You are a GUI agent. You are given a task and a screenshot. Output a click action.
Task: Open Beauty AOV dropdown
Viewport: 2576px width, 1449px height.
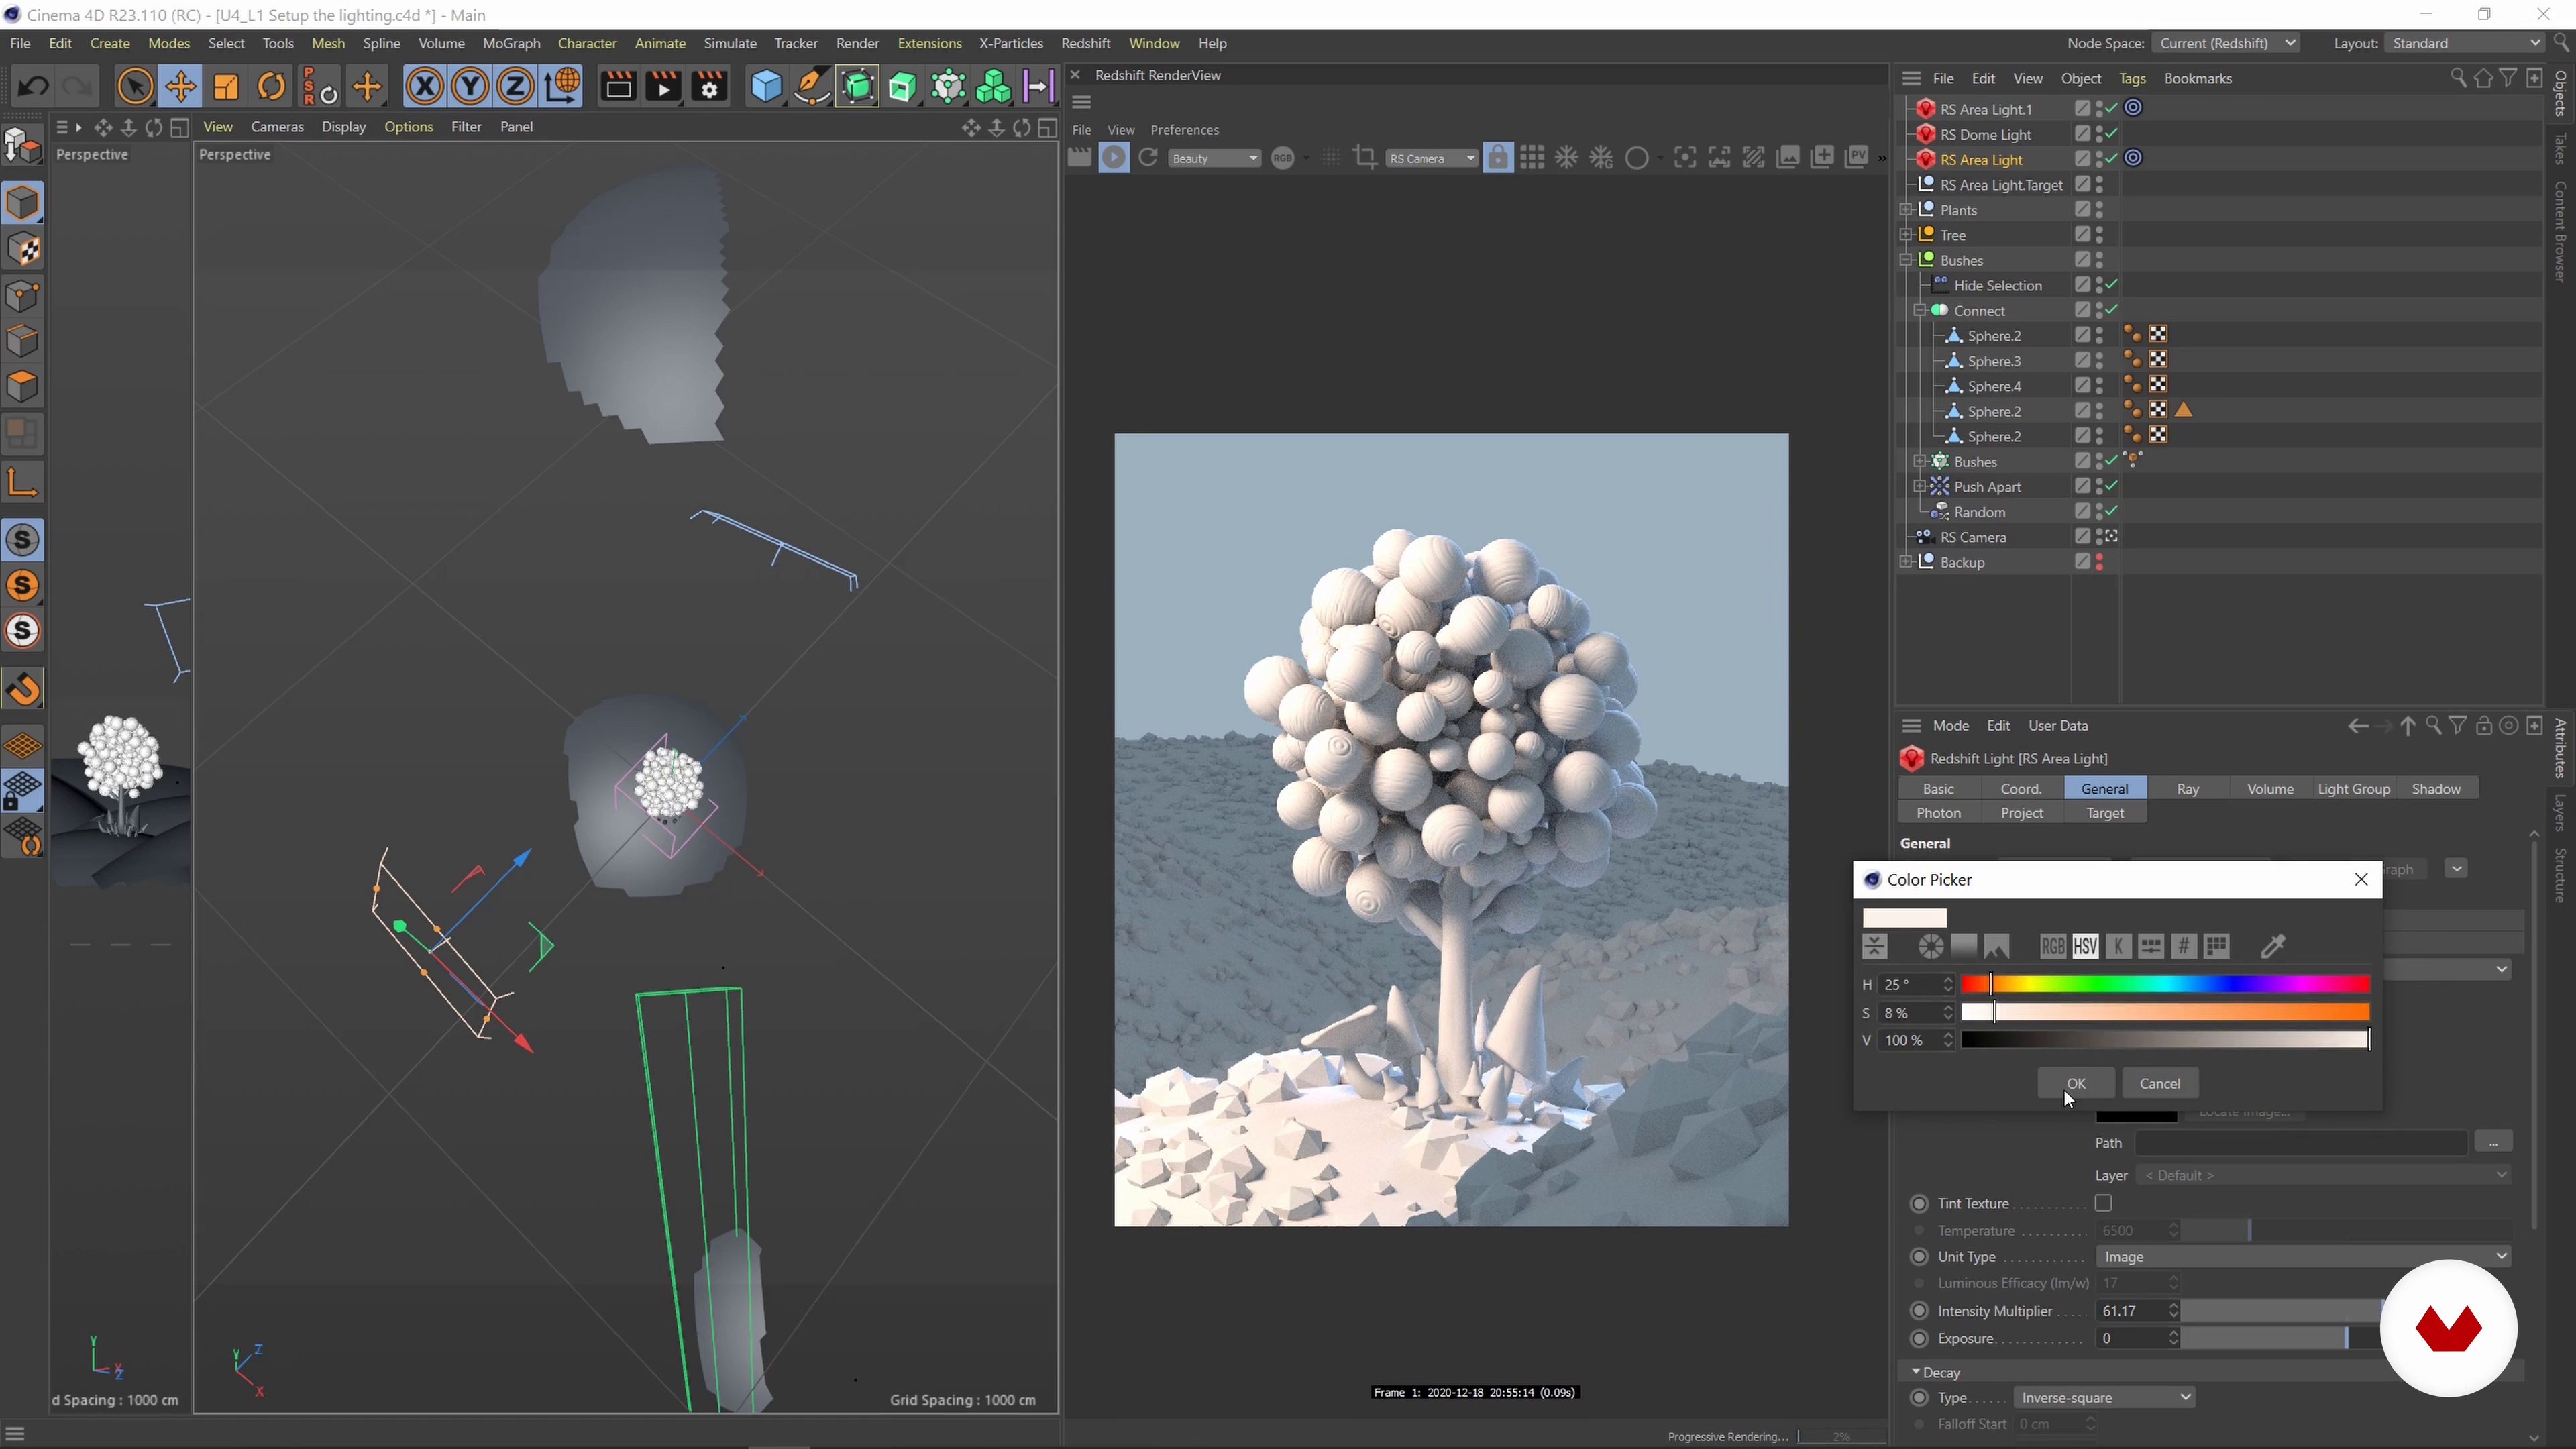[1213, 158]
